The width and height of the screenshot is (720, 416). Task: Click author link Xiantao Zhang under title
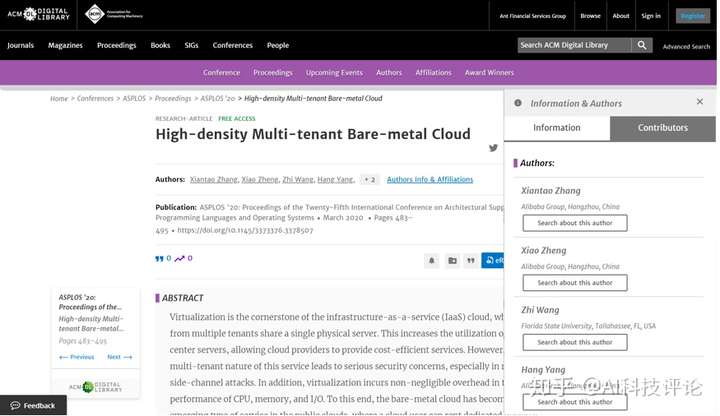click(214, 180)
